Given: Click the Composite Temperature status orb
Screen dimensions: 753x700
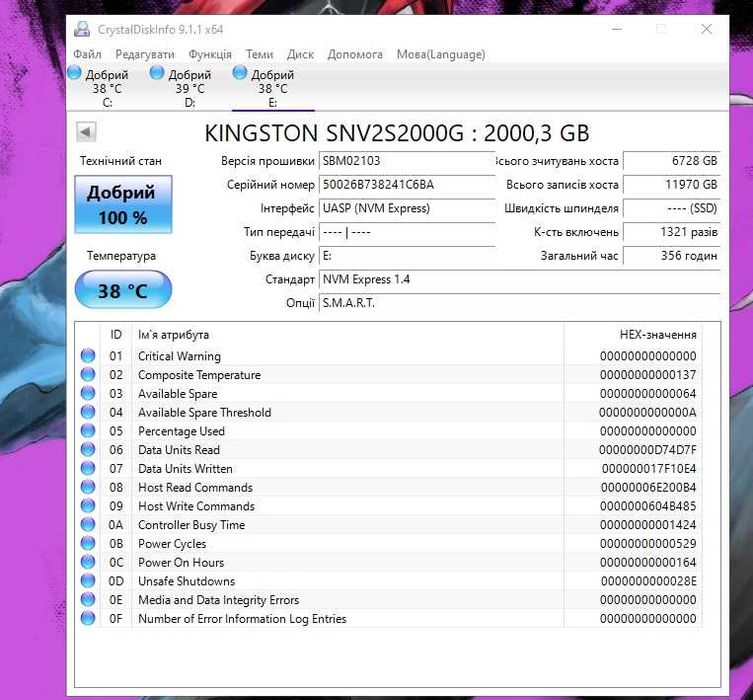Looking at the screenshot, I should [88, 374].
